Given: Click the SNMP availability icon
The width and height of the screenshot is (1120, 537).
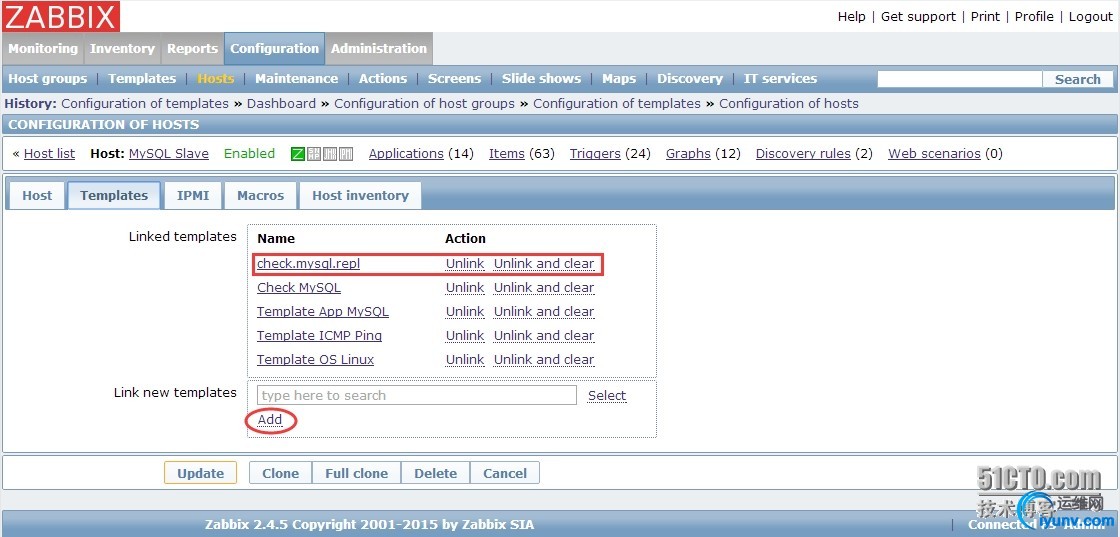Looking at the screenshot, I should pyautogui.click(x=314, y=154).
